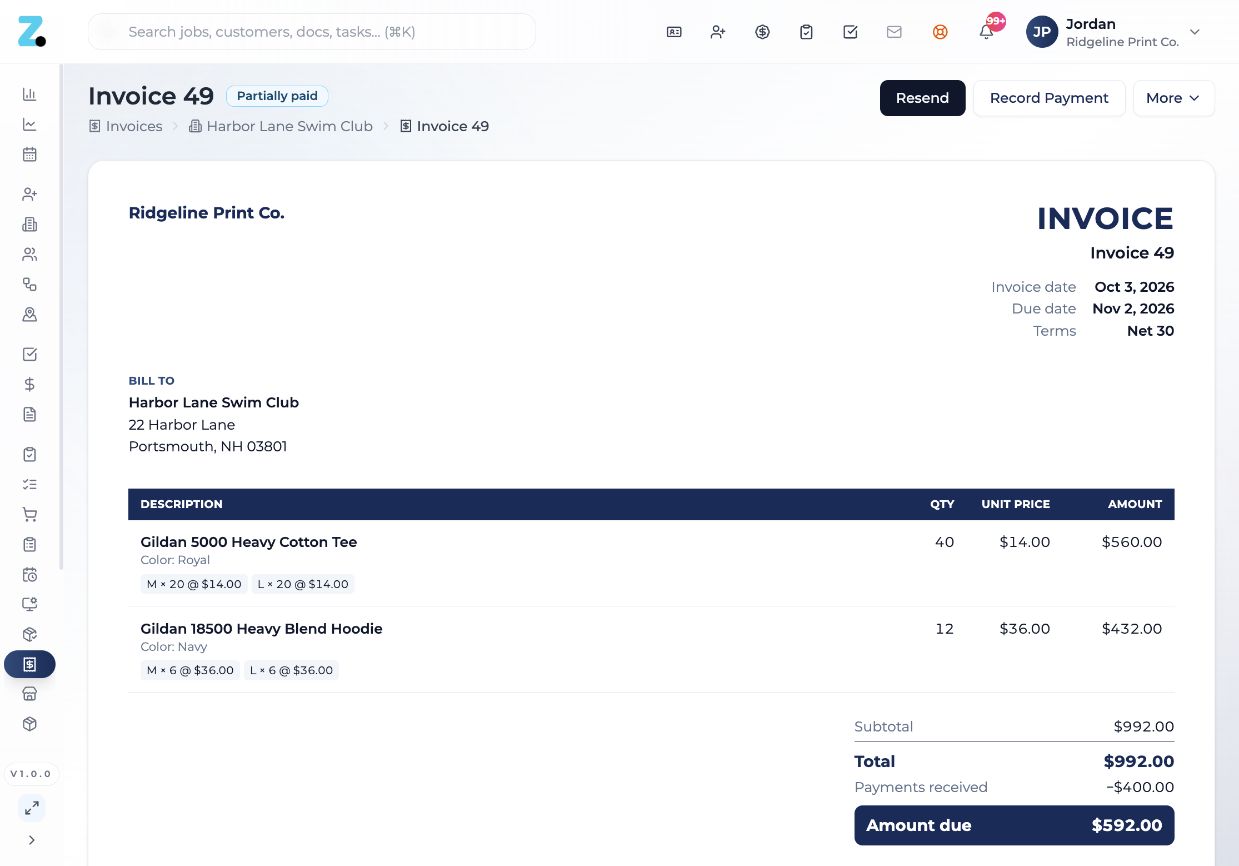The image size is (1239, 866).
Task: Open the More dropdown menu
Action: tap(1174, 98)
